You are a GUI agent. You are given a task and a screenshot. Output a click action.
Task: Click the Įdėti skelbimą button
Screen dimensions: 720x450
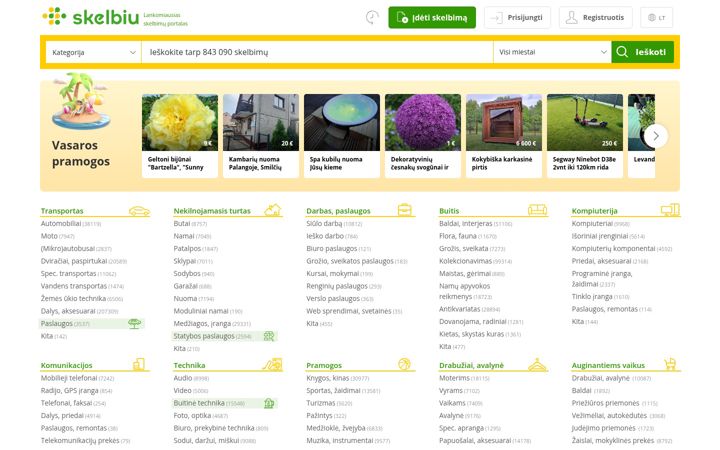coord(432,17)
